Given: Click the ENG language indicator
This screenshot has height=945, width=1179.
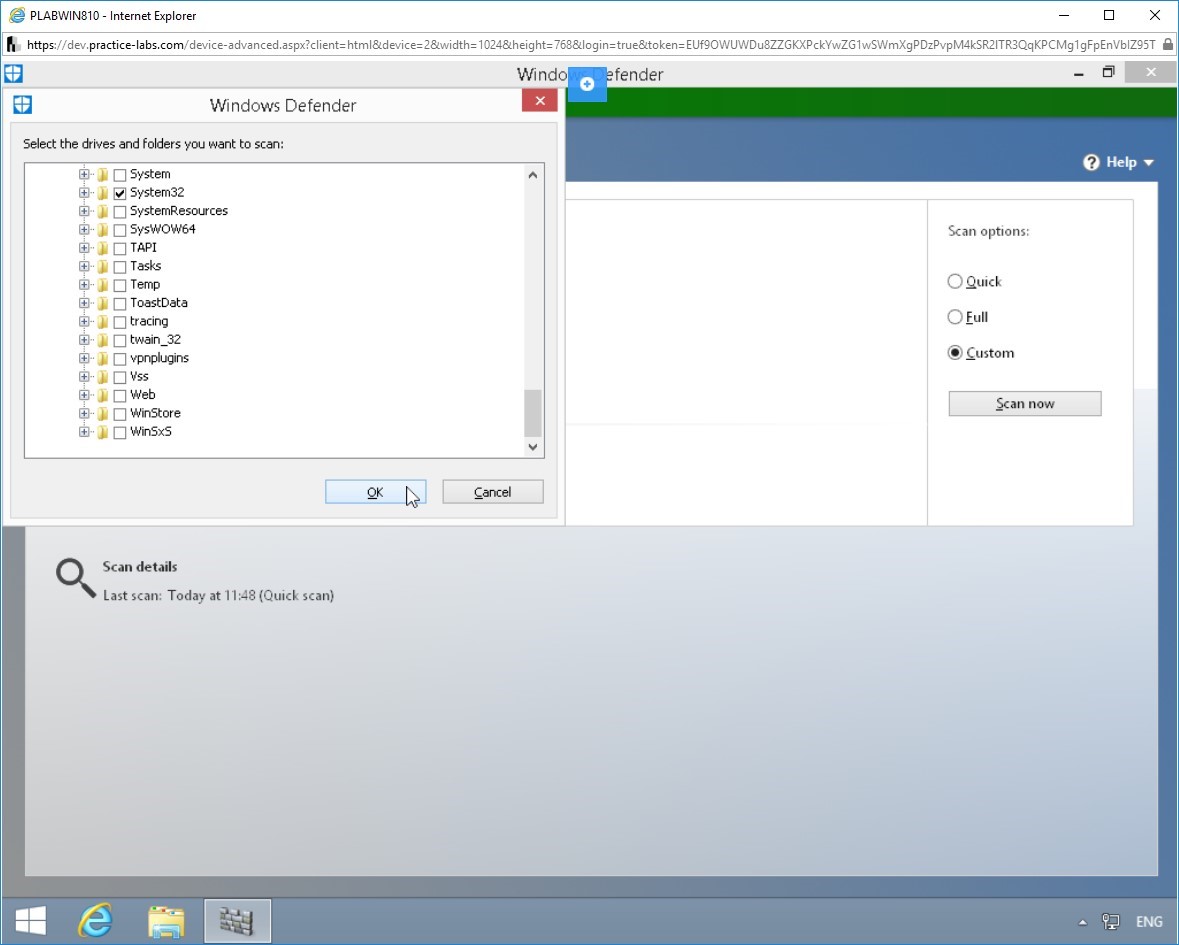Looking at the screenshot, I should tap(1149, 922).
